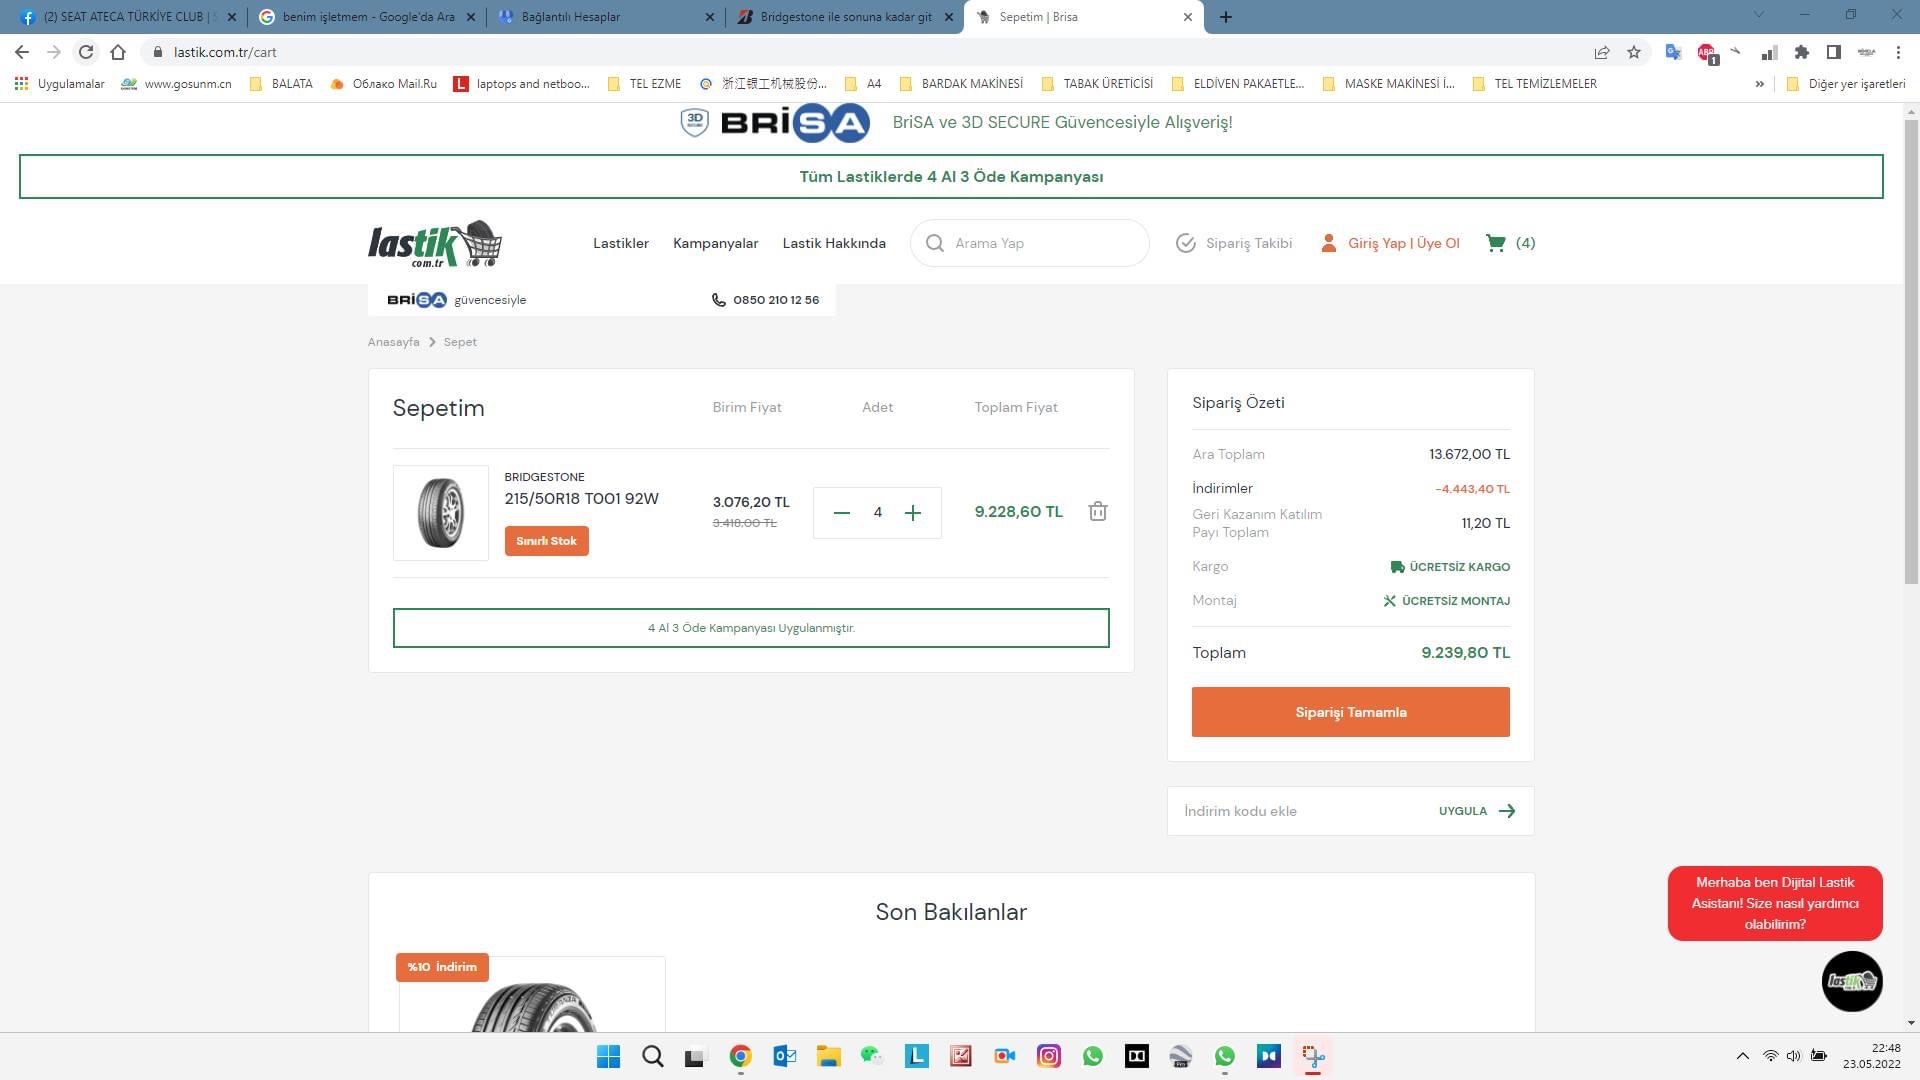Open the A4 bookmark folder
1920x1080 pixels.
(863, 84)
